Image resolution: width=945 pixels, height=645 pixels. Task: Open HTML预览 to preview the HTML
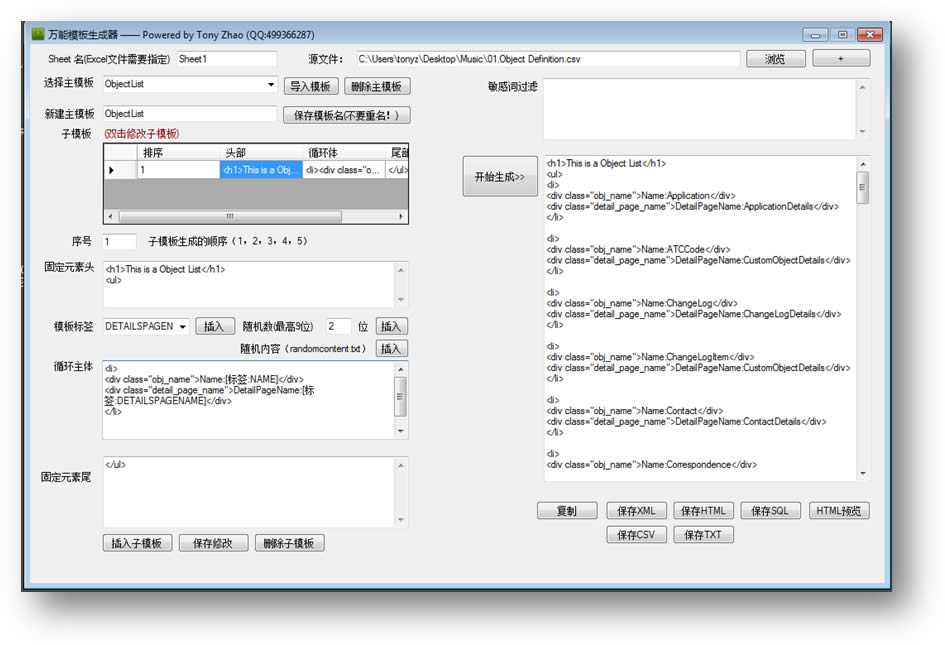click(838, 510)
